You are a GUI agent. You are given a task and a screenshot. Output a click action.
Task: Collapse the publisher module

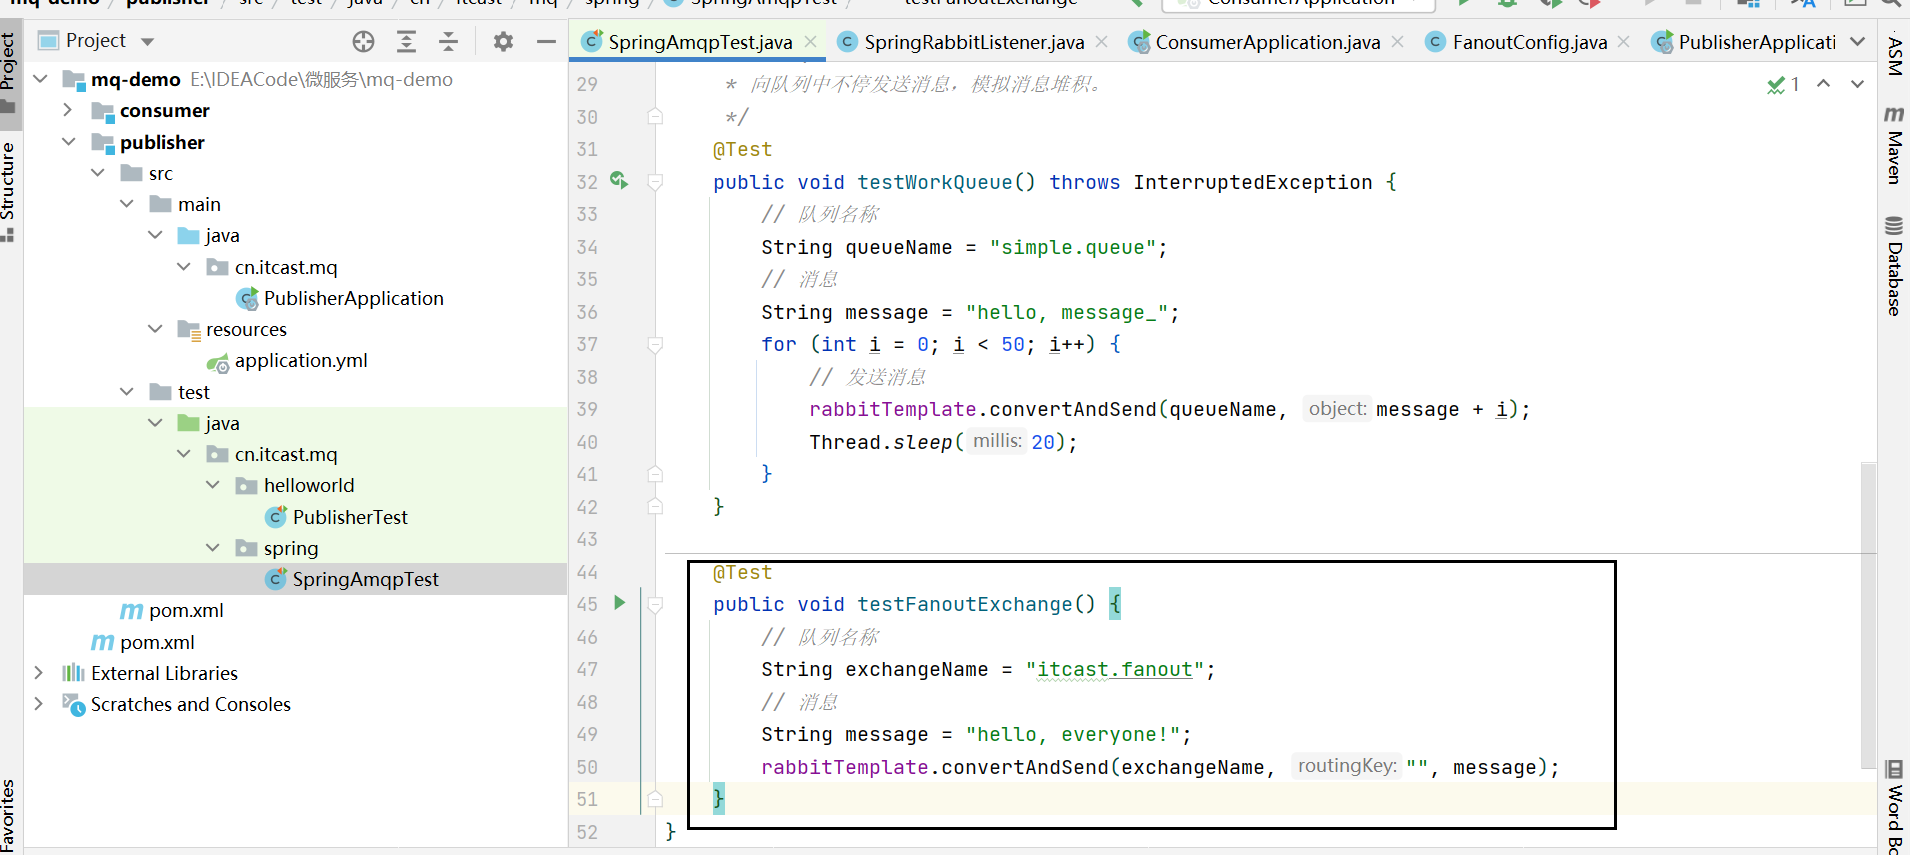(x=69, y=142)
